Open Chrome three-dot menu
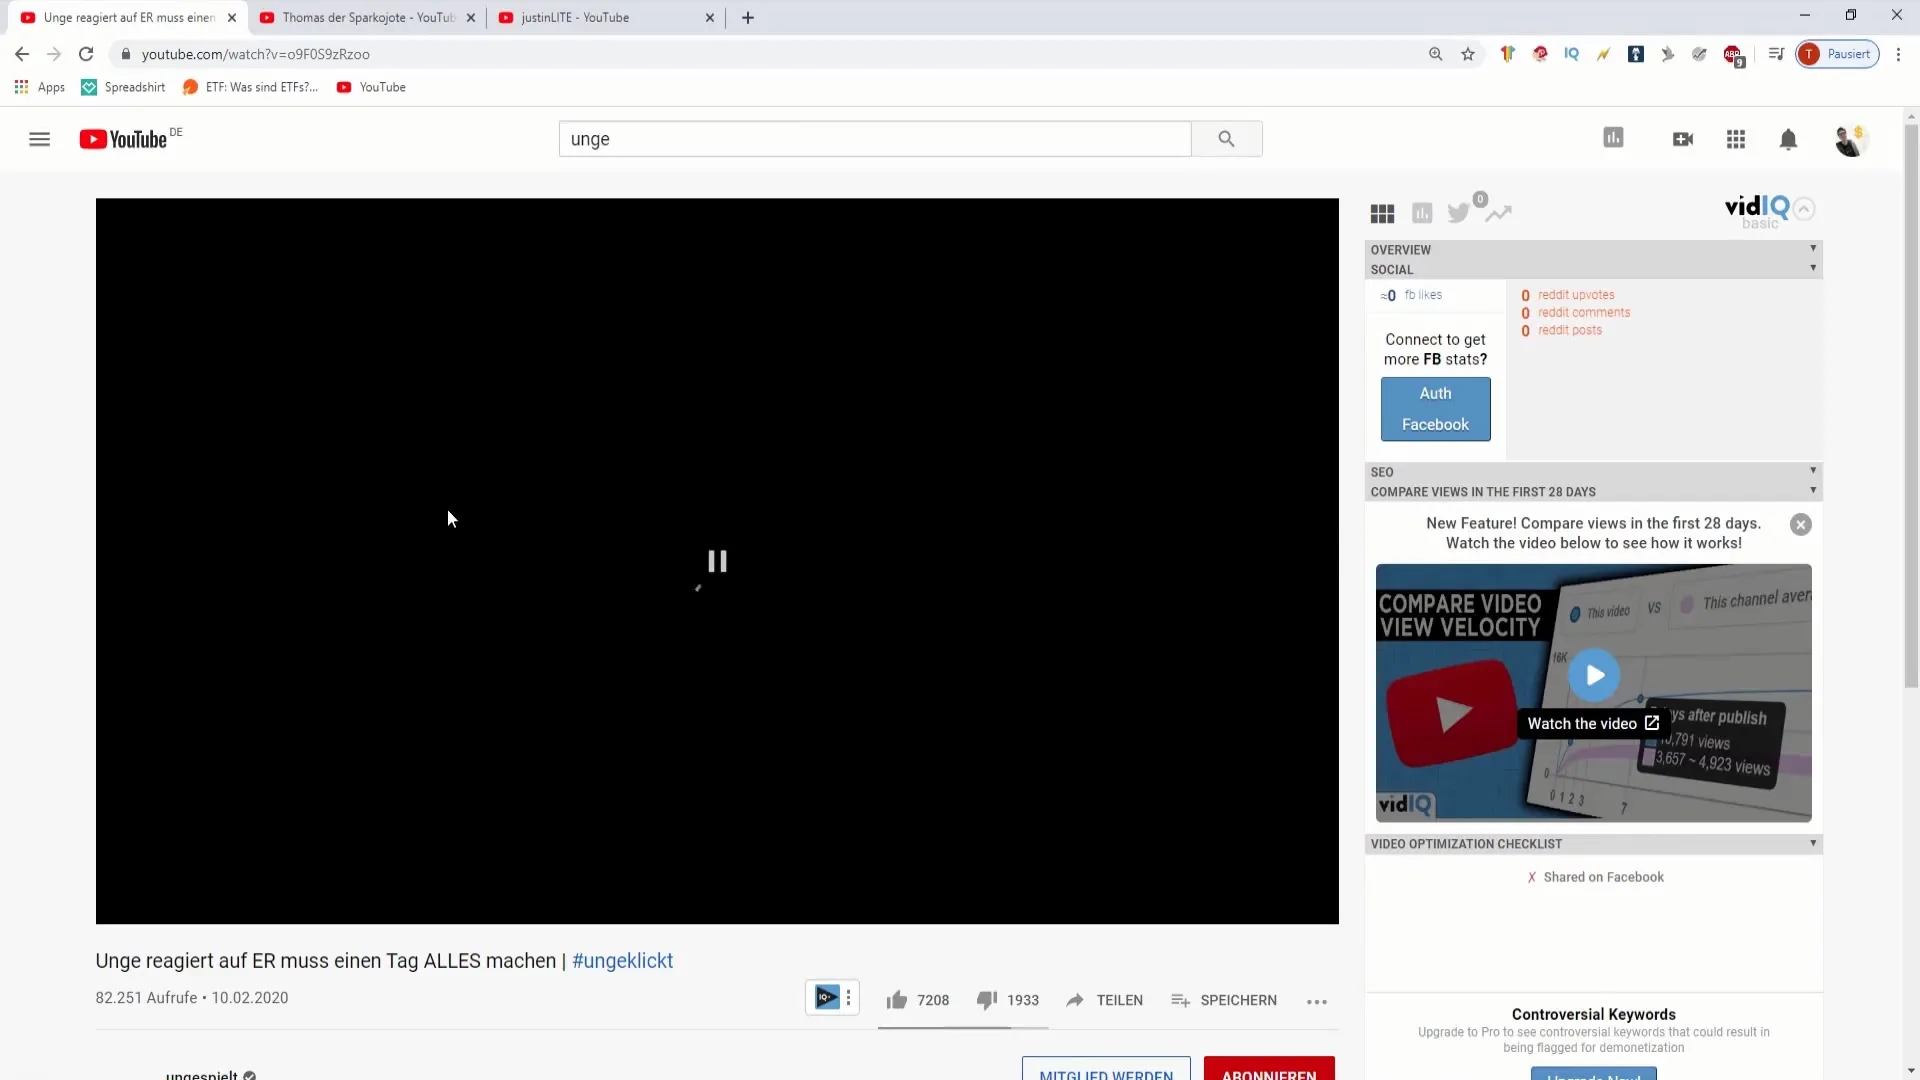 1898,54
